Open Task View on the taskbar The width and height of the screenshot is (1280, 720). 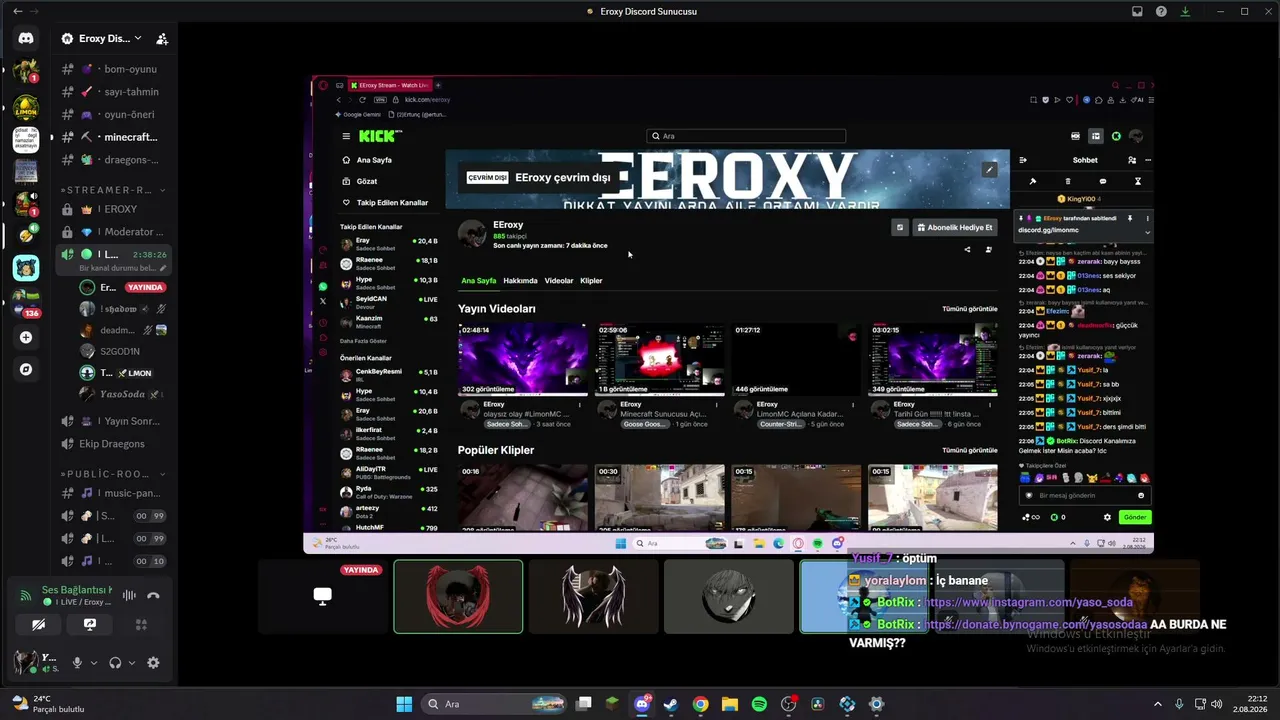[584, 704]
